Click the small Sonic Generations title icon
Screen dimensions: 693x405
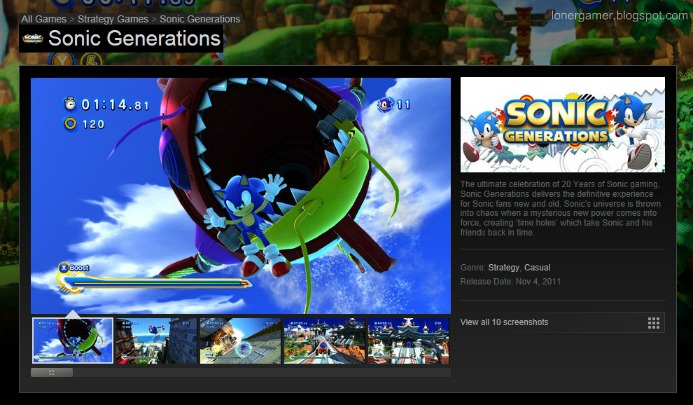(x=33, y=38)
